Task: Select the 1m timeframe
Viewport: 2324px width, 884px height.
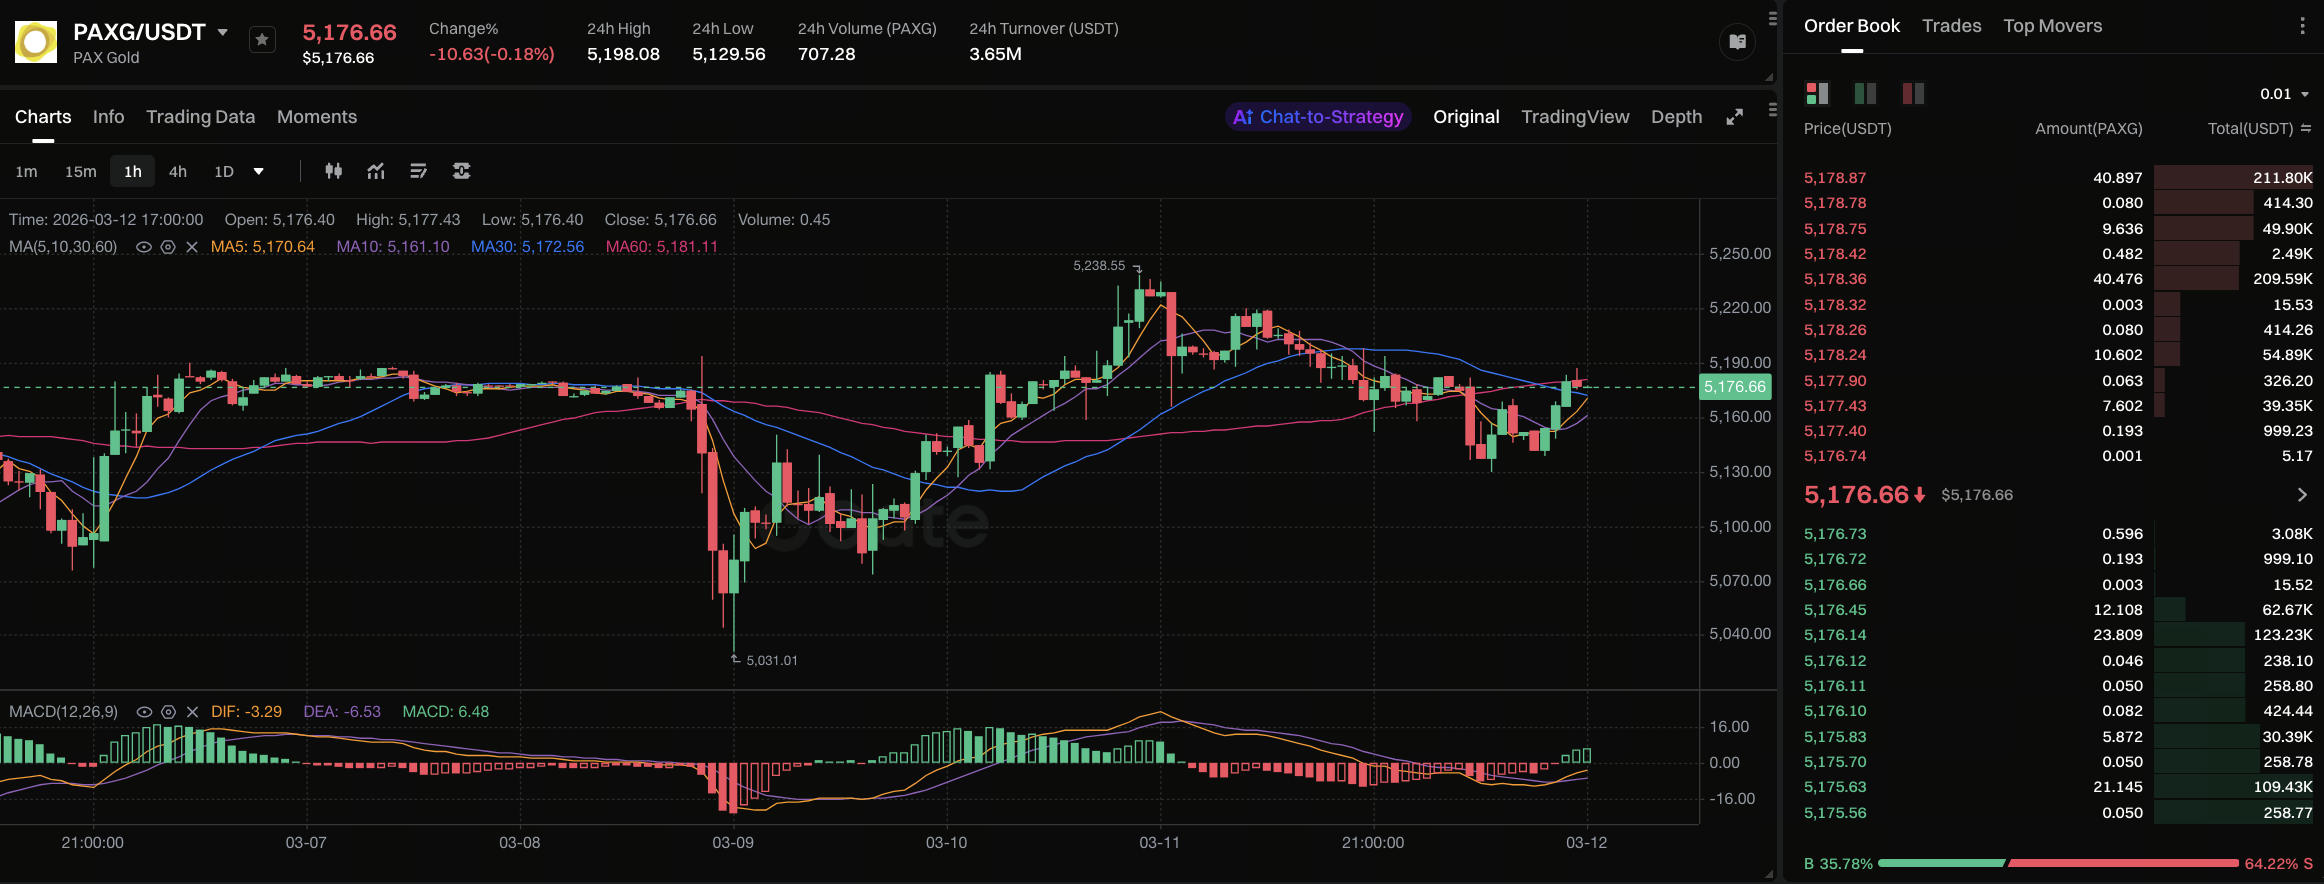Action: (27, 171)
